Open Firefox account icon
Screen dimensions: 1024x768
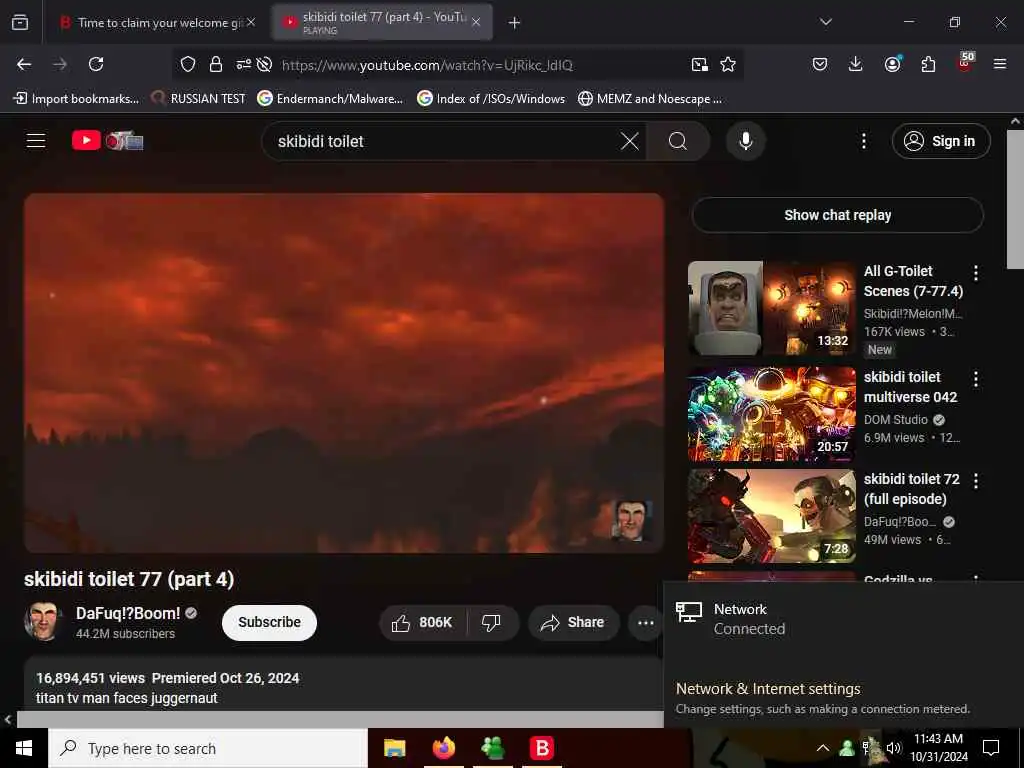tap(892, 64)
